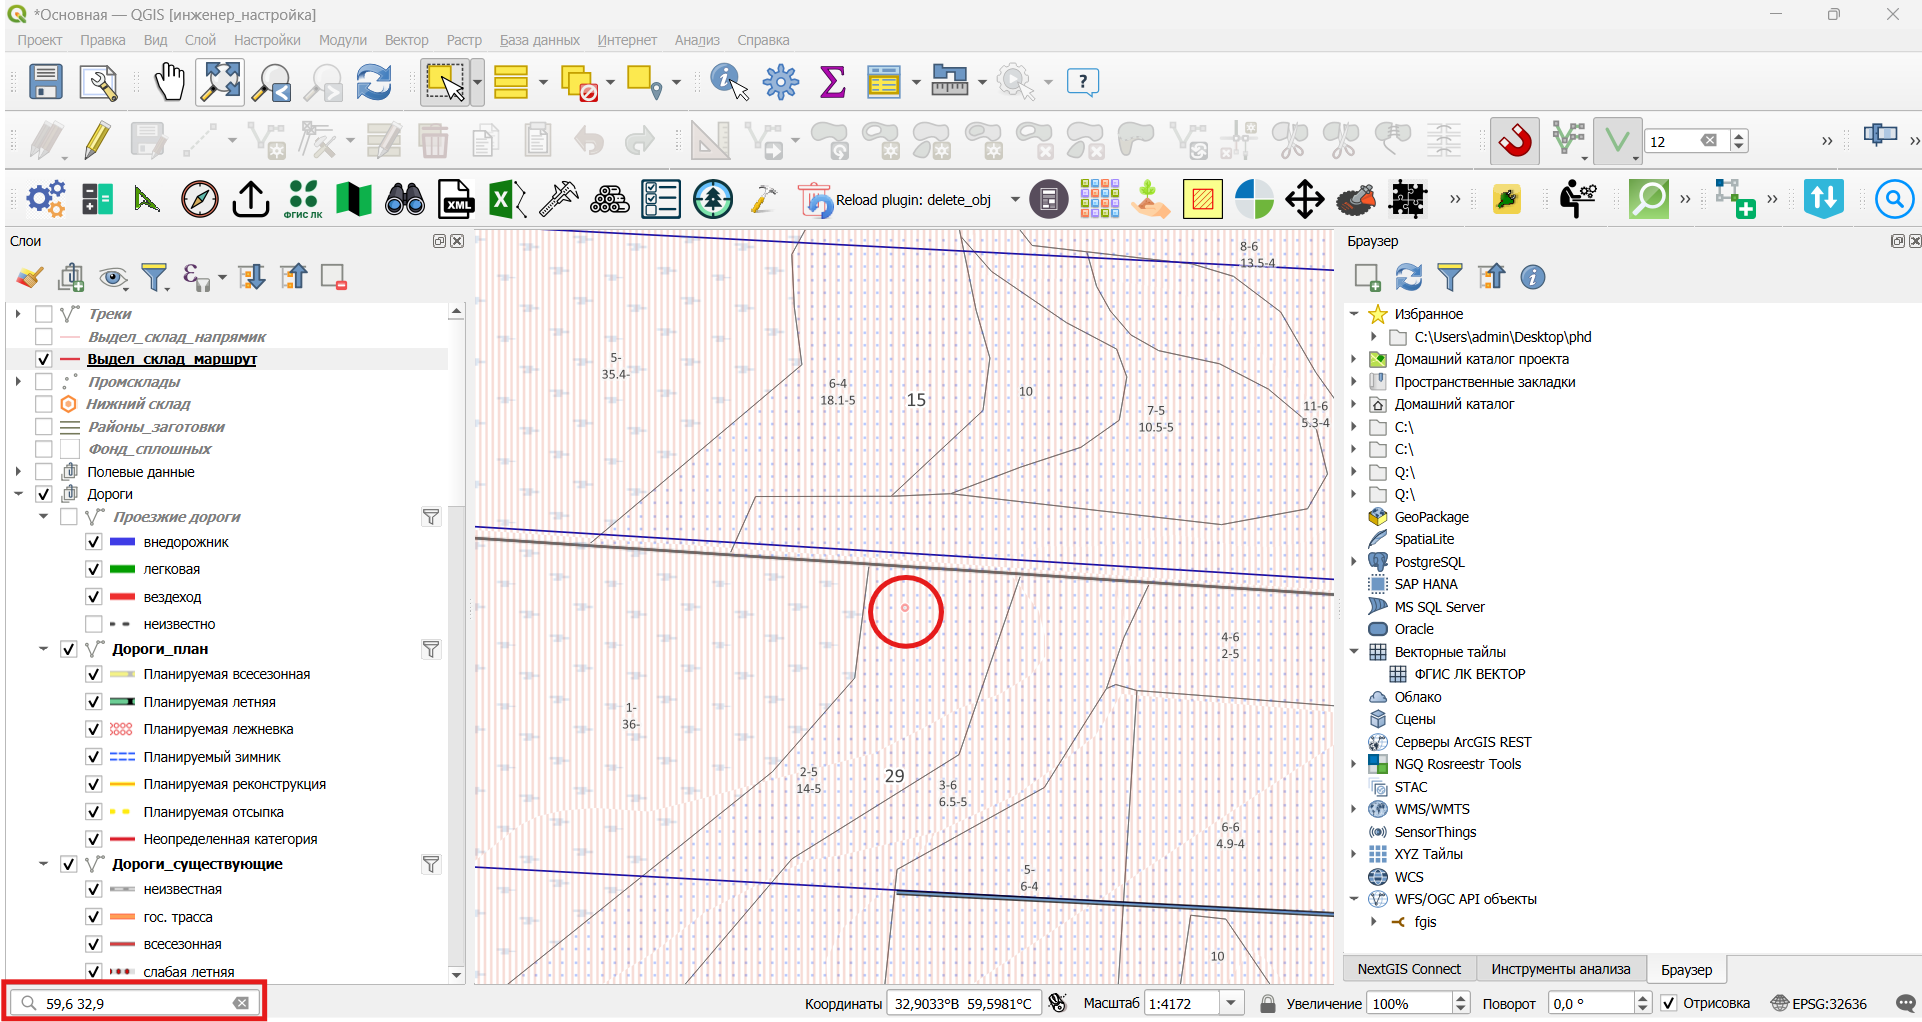Image resolution: width=1922 pixels, height=1022 pixels.
Task: Click the Excel export plugin icon
Action: pyautogui.click(x=507, y=199)
